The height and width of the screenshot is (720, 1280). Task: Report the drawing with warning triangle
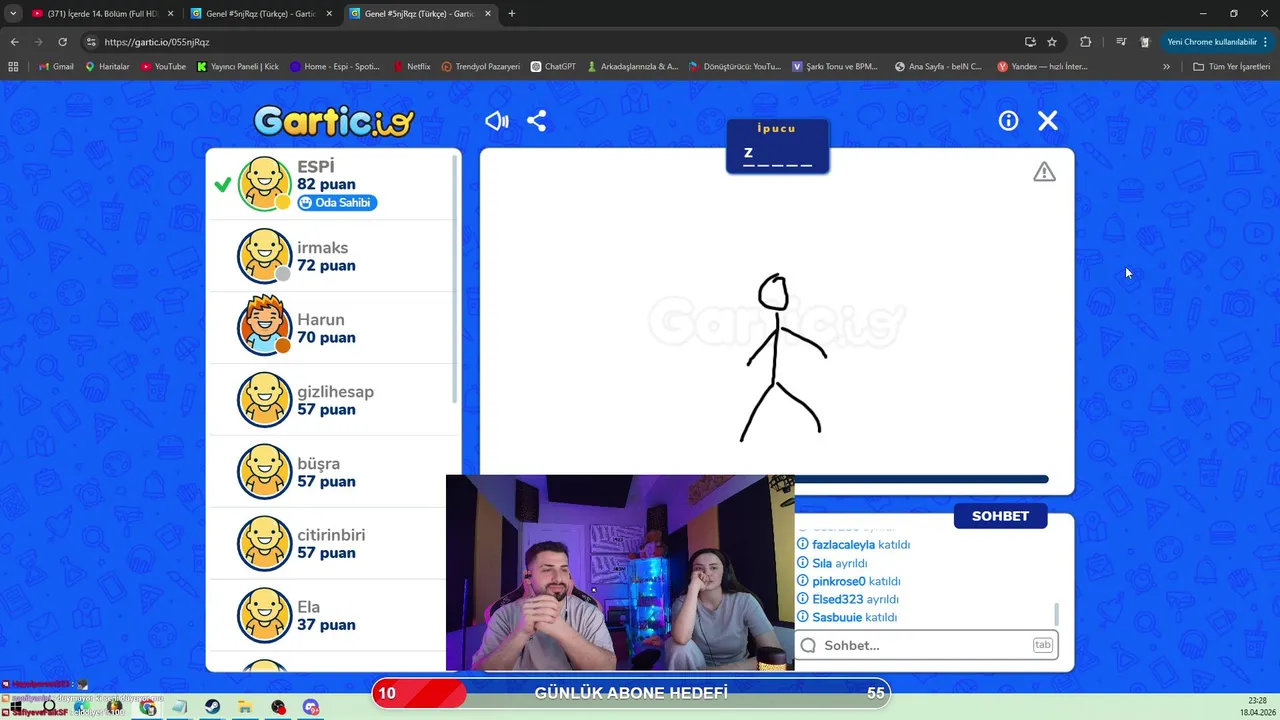pos(1044,172)
